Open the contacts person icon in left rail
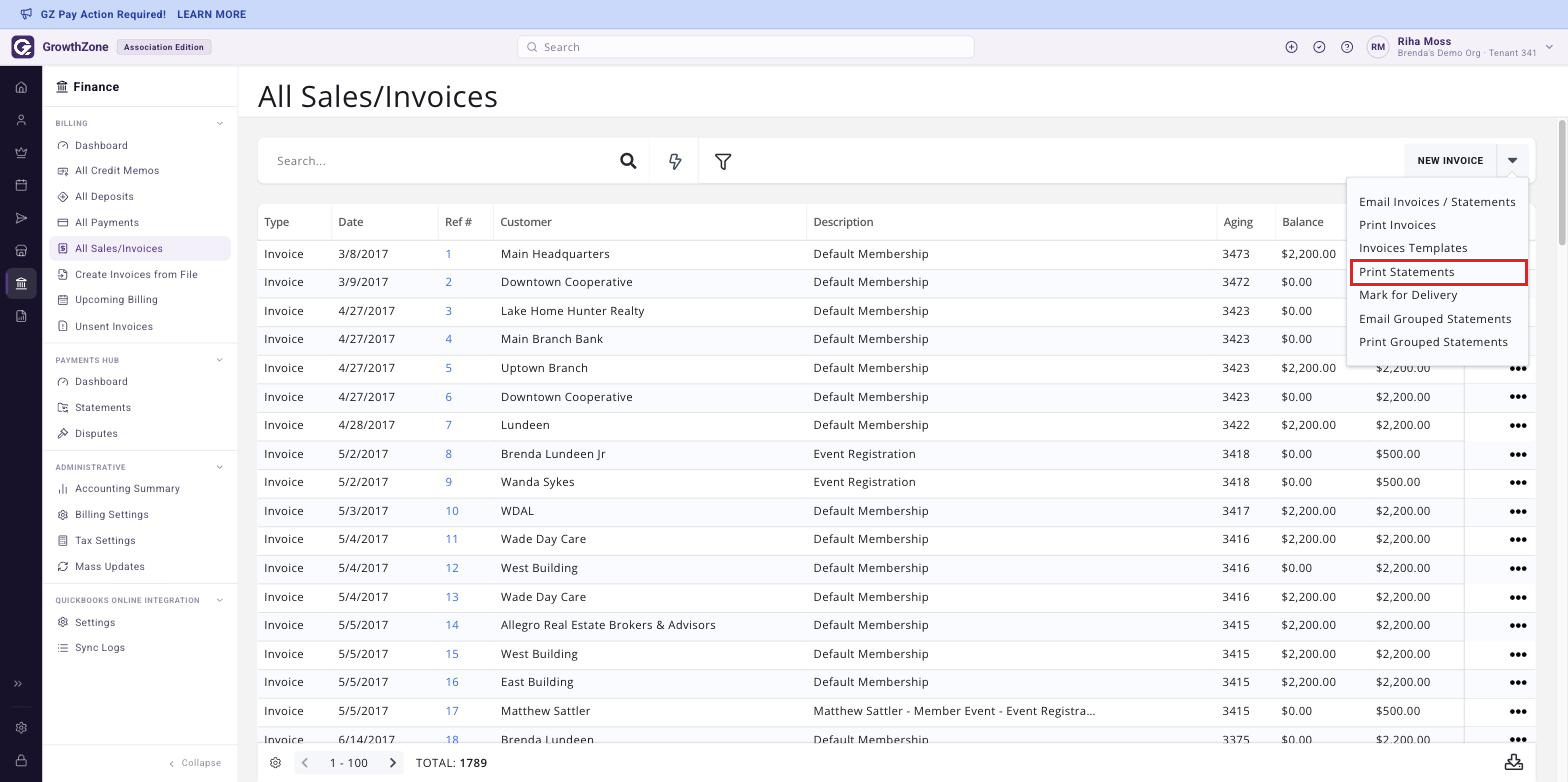 coord(21,120)
